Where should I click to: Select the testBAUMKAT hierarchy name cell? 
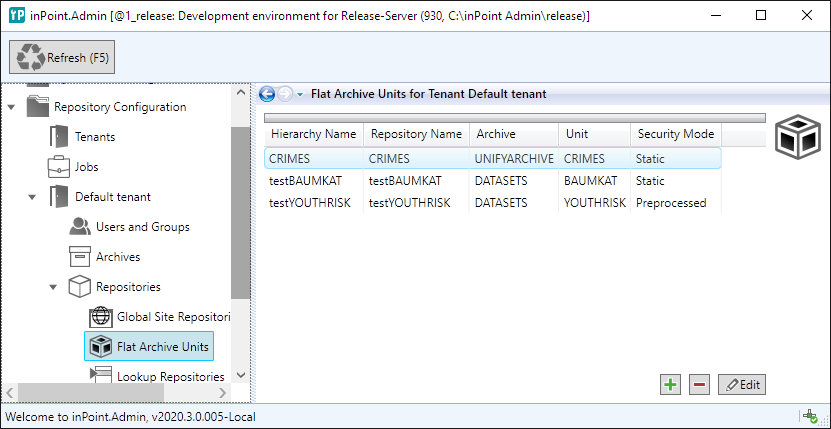306,181
